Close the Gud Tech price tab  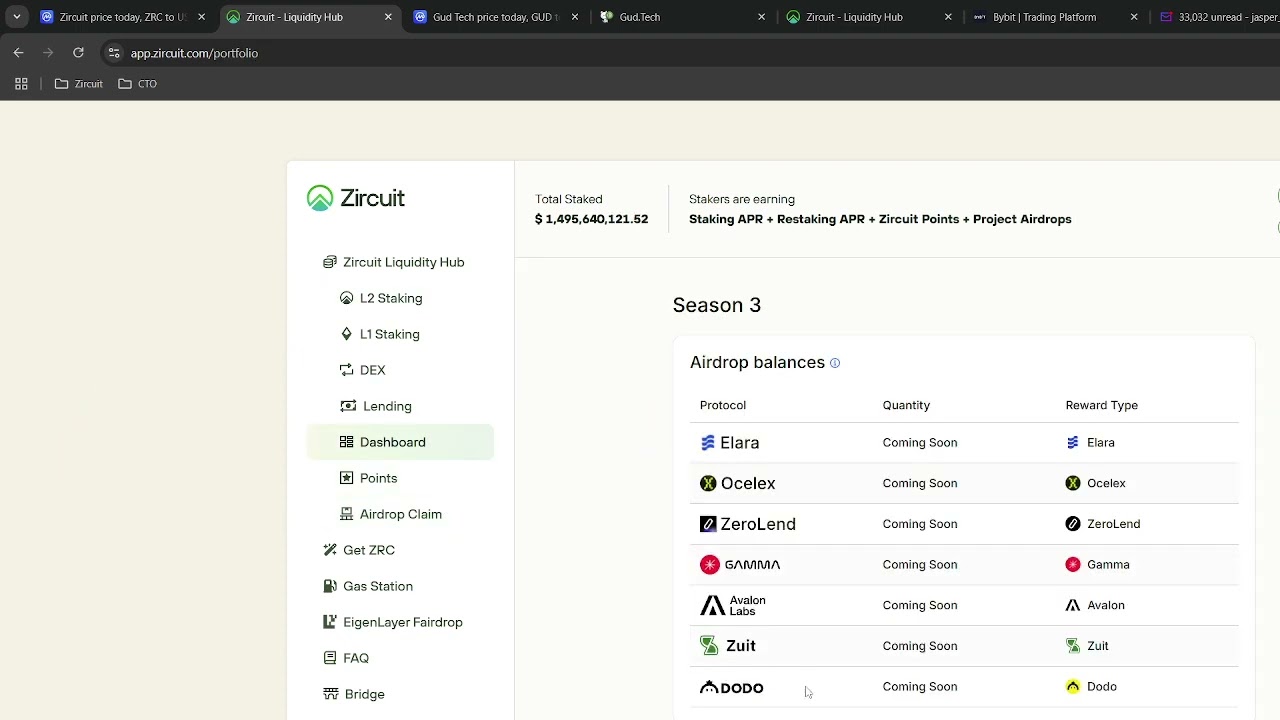tap(575, 17)
